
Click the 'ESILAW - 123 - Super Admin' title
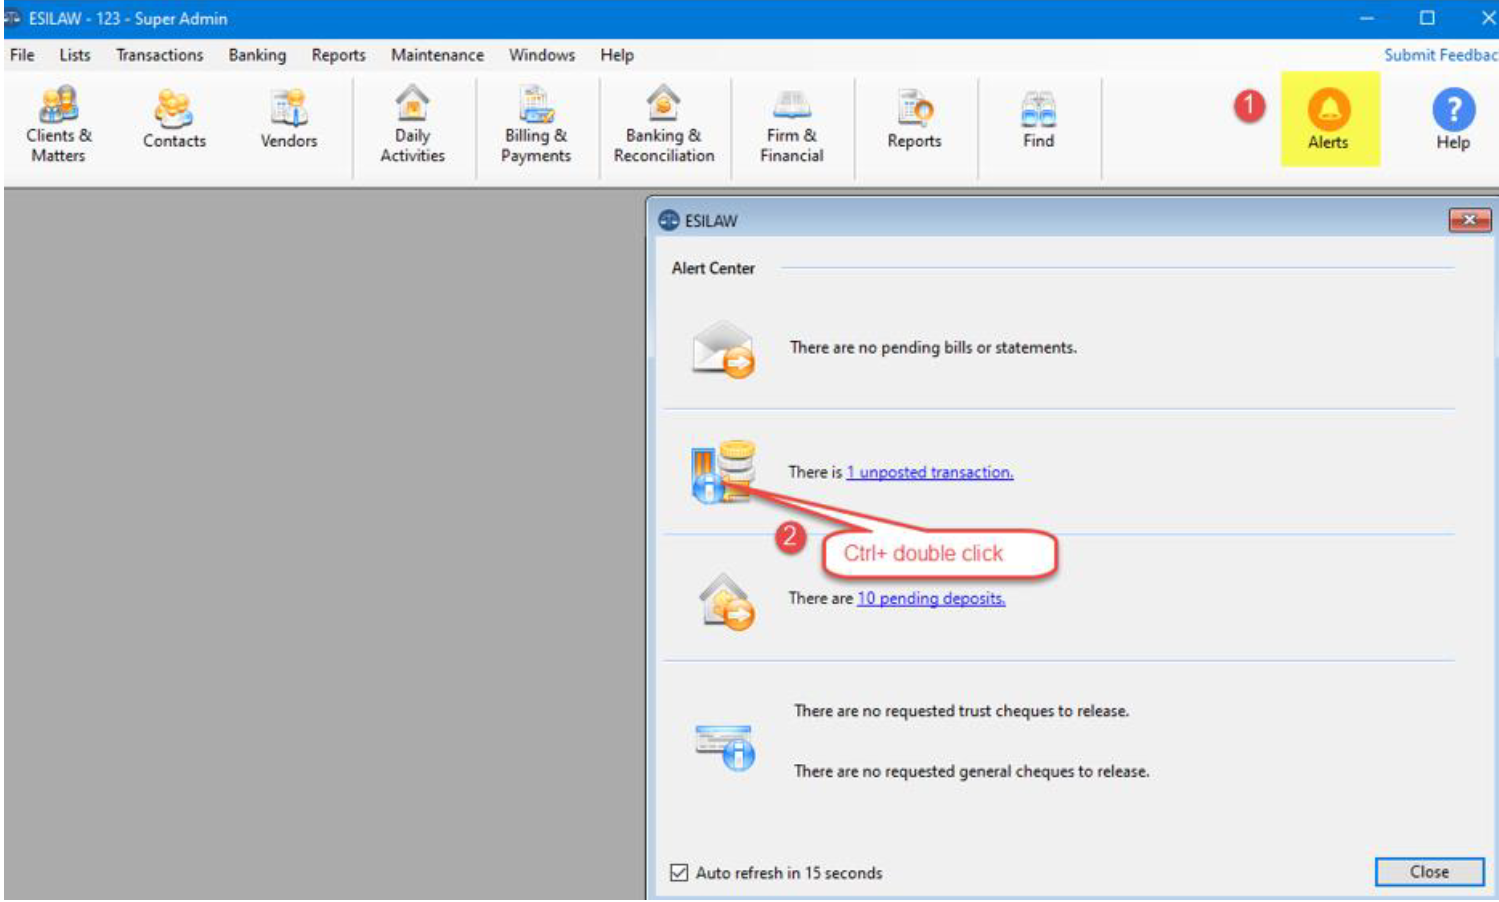click(x=128, y=18)
